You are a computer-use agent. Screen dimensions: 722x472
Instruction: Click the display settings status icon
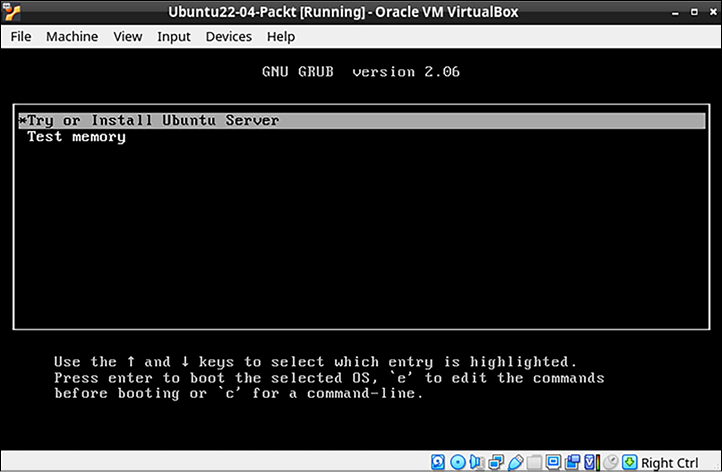point(553,462)
